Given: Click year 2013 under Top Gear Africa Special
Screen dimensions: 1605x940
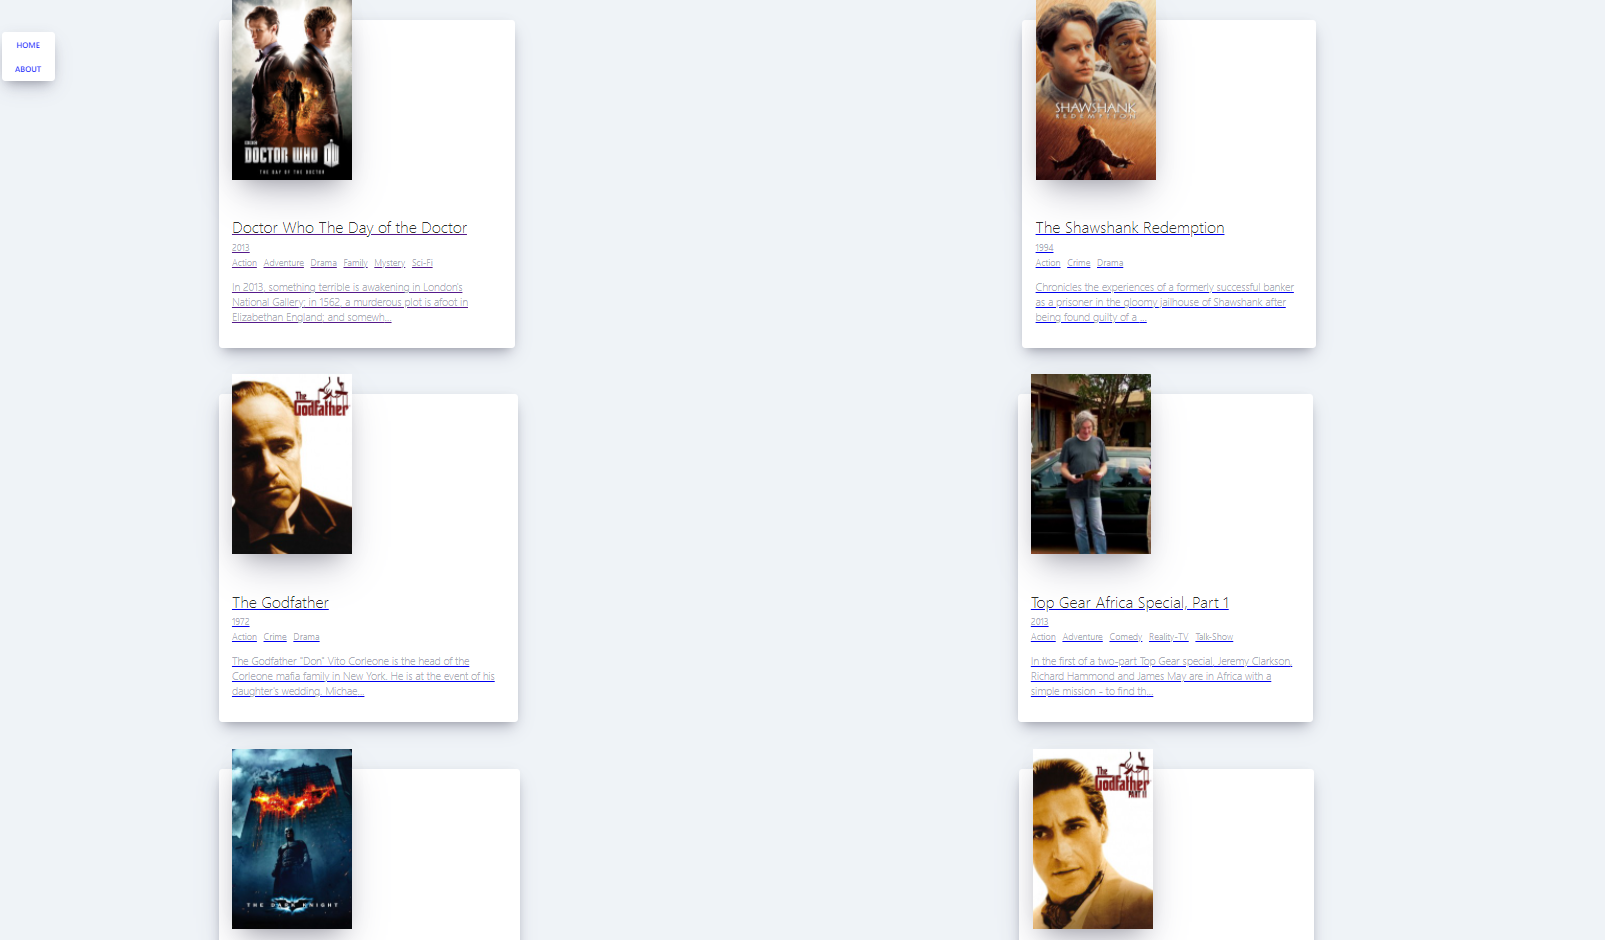Looking at the screenshot, I should point(1040,622).
